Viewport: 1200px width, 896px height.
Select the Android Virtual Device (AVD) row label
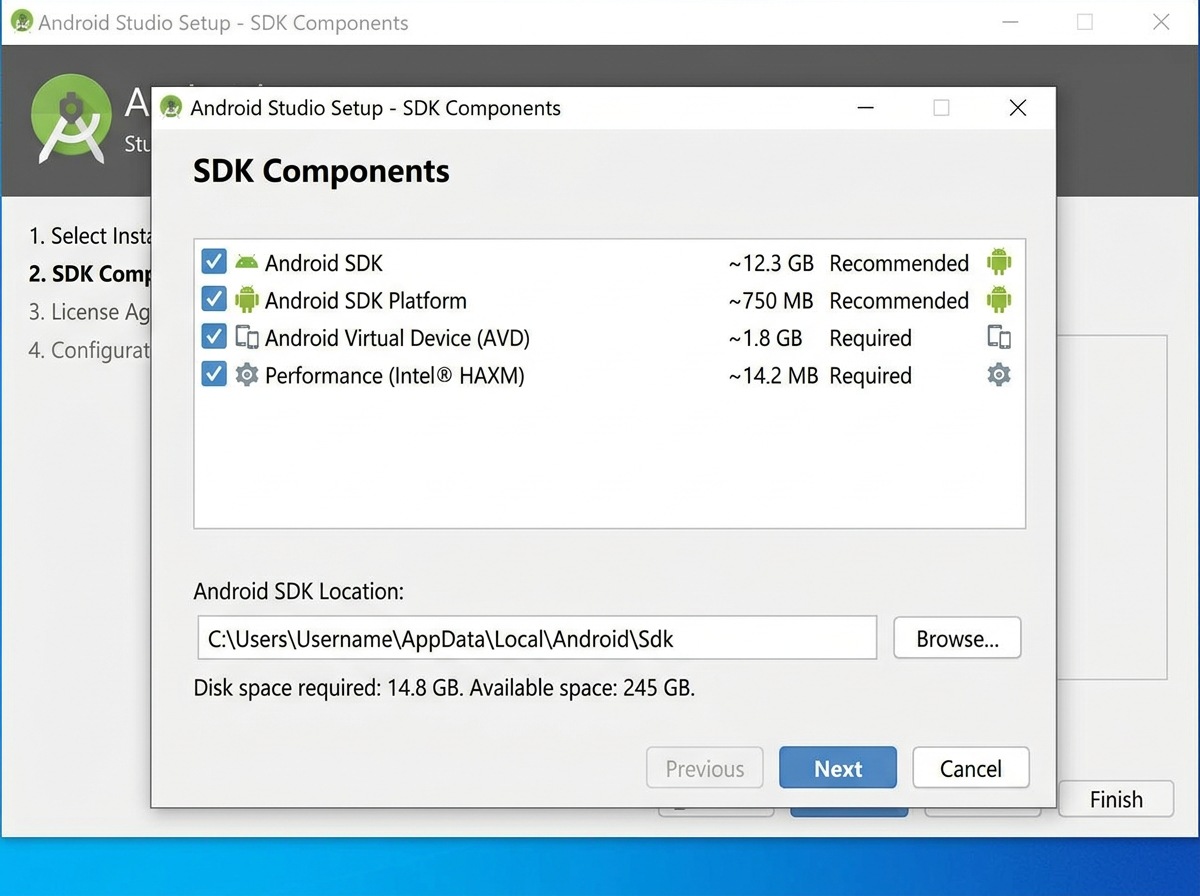tap(397, 338)
